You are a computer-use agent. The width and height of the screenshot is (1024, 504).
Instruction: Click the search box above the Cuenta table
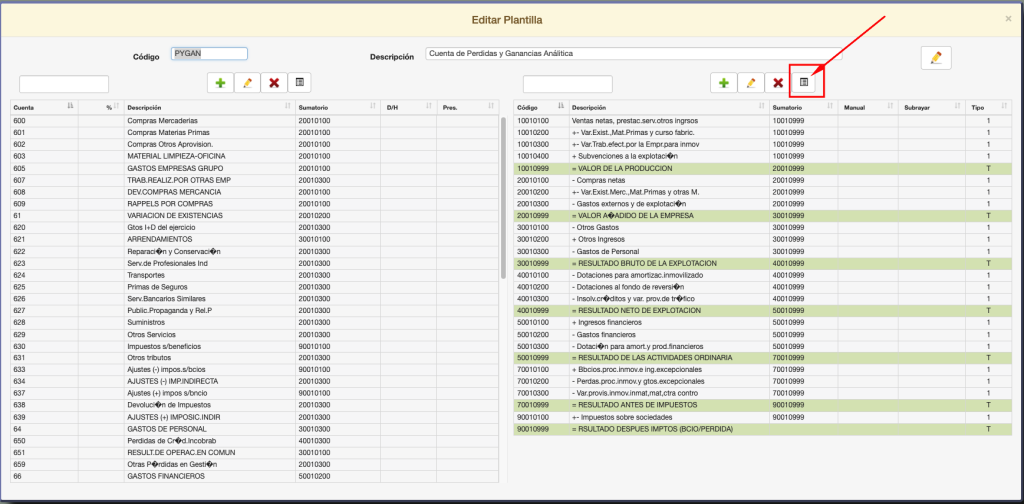(64, 84)
